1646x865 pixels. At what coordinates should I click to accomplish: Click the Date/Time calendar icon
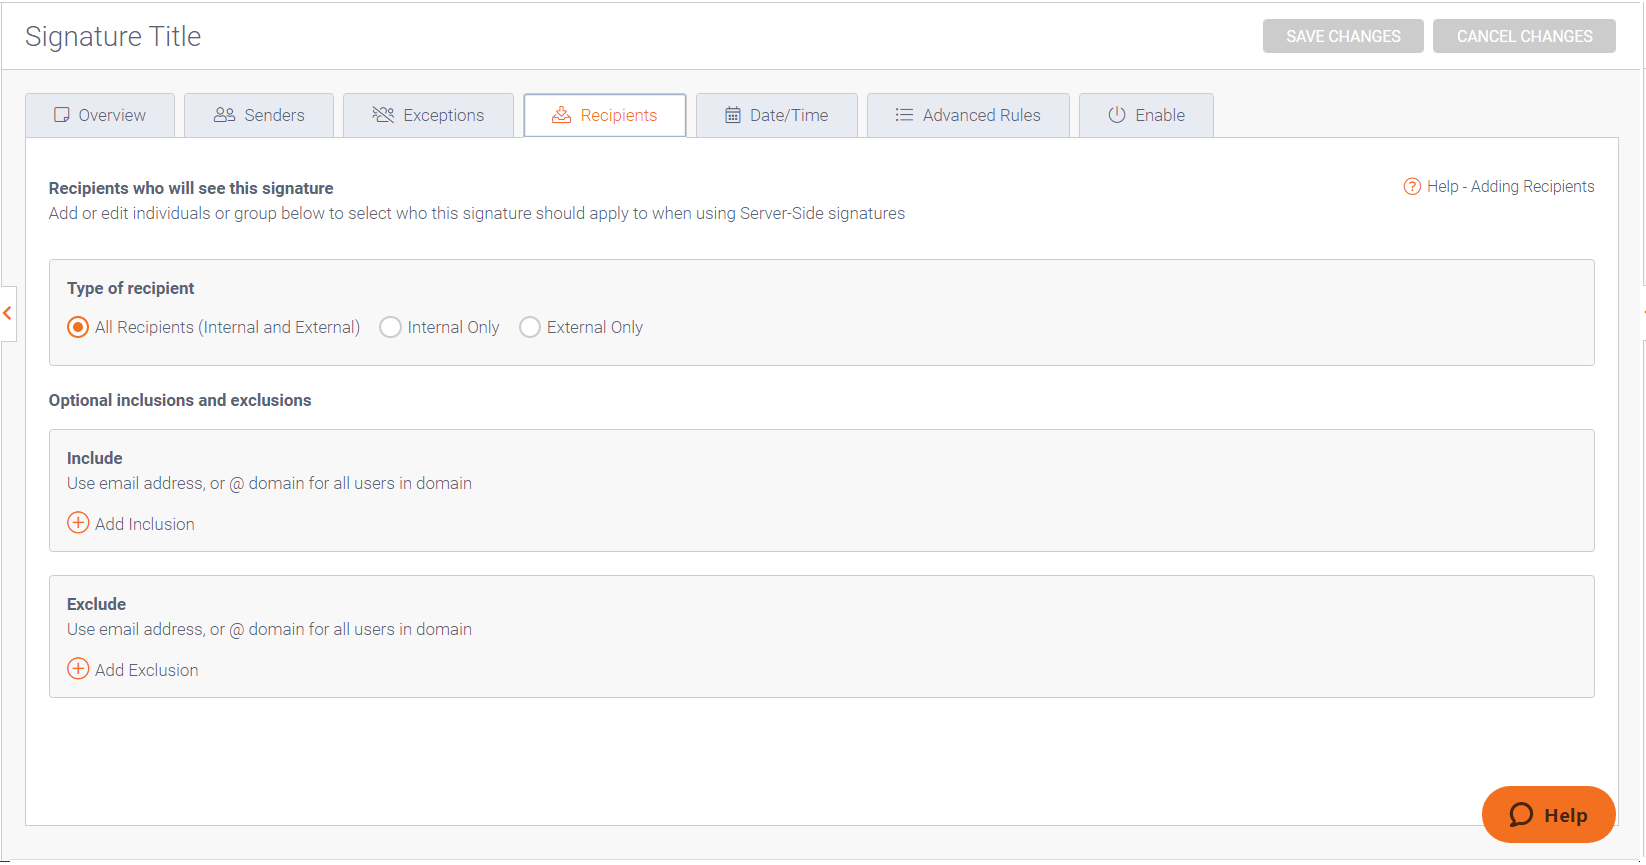pos(733,115)
